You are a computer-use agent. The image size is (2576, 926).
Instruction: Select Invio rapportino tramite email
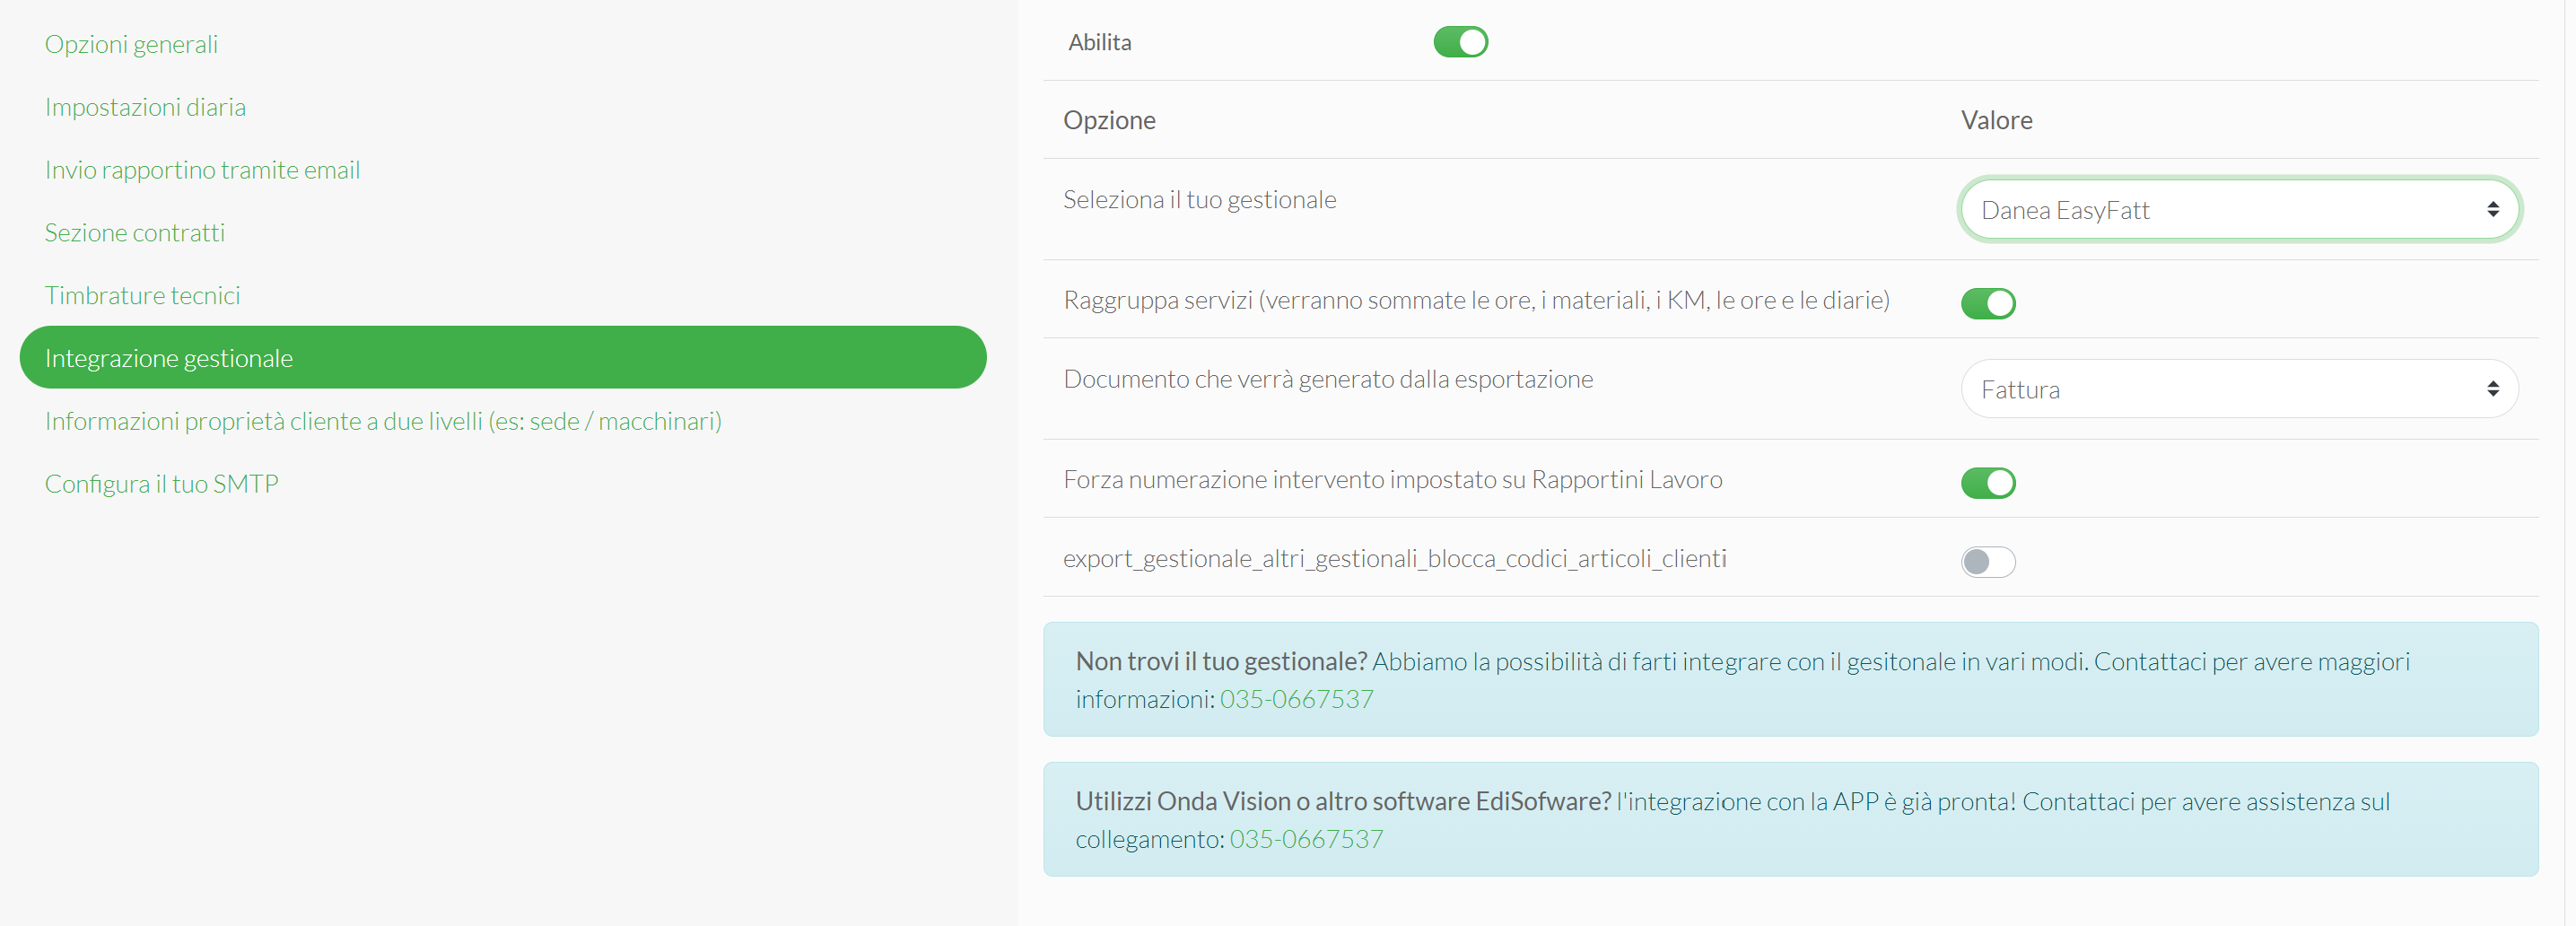coord(202,170)
